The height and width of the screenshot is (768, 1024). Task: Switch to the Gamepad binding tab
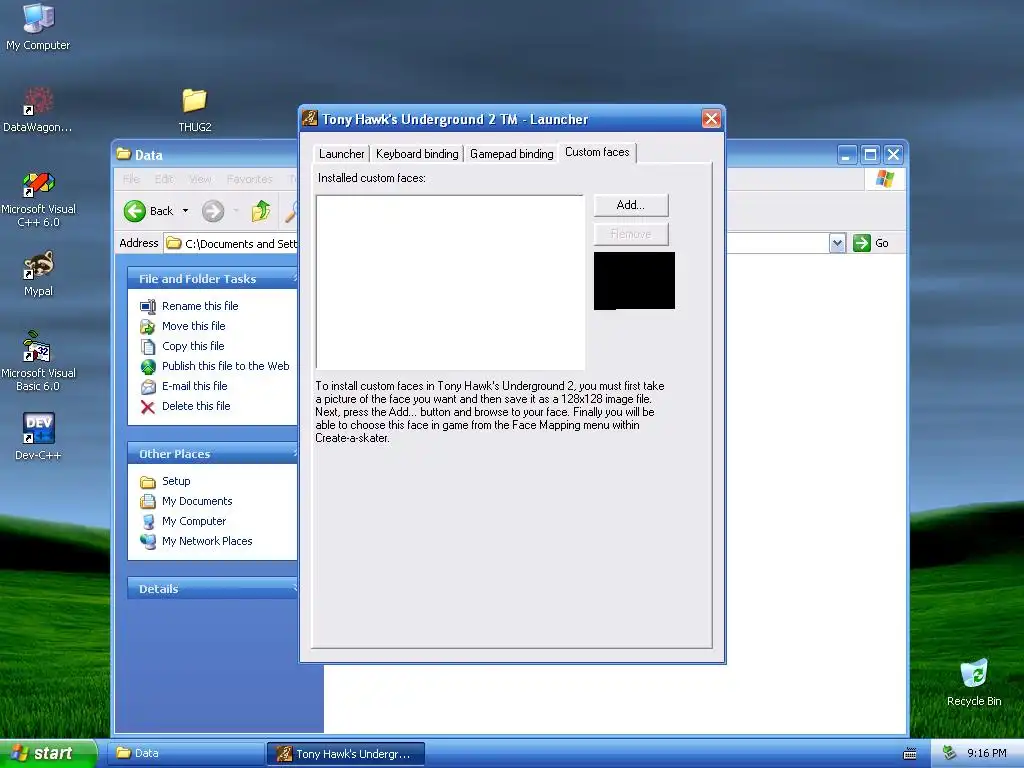point(511,153)
